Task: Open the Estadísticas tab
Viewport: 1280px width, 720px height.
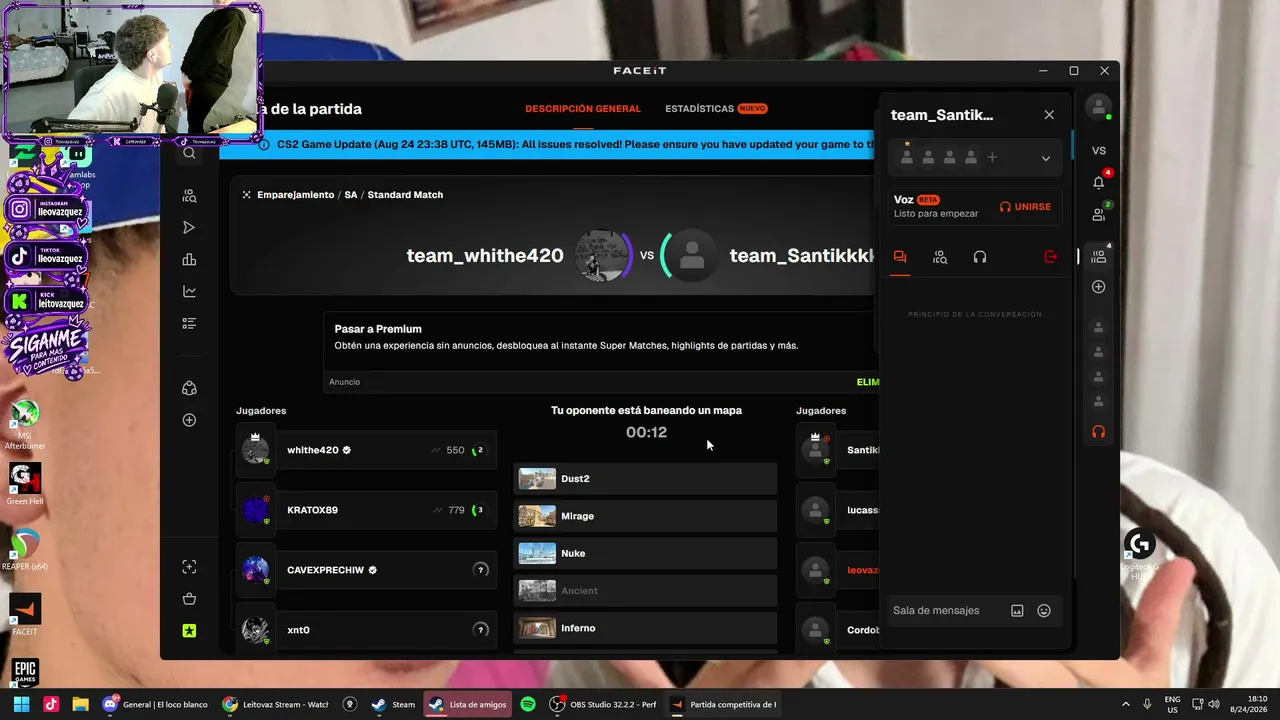Action: pos(716,109)
